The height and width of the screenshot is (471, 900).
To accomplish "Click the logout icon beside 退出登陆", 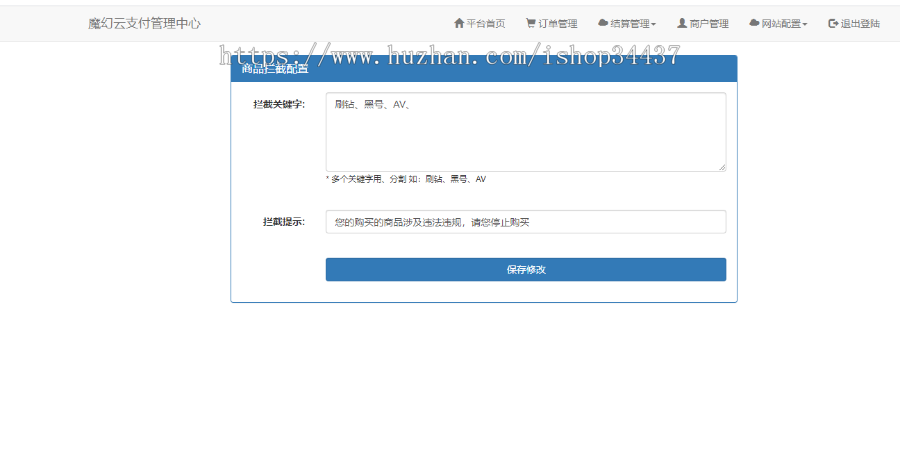I will click(x=833, y=23).
